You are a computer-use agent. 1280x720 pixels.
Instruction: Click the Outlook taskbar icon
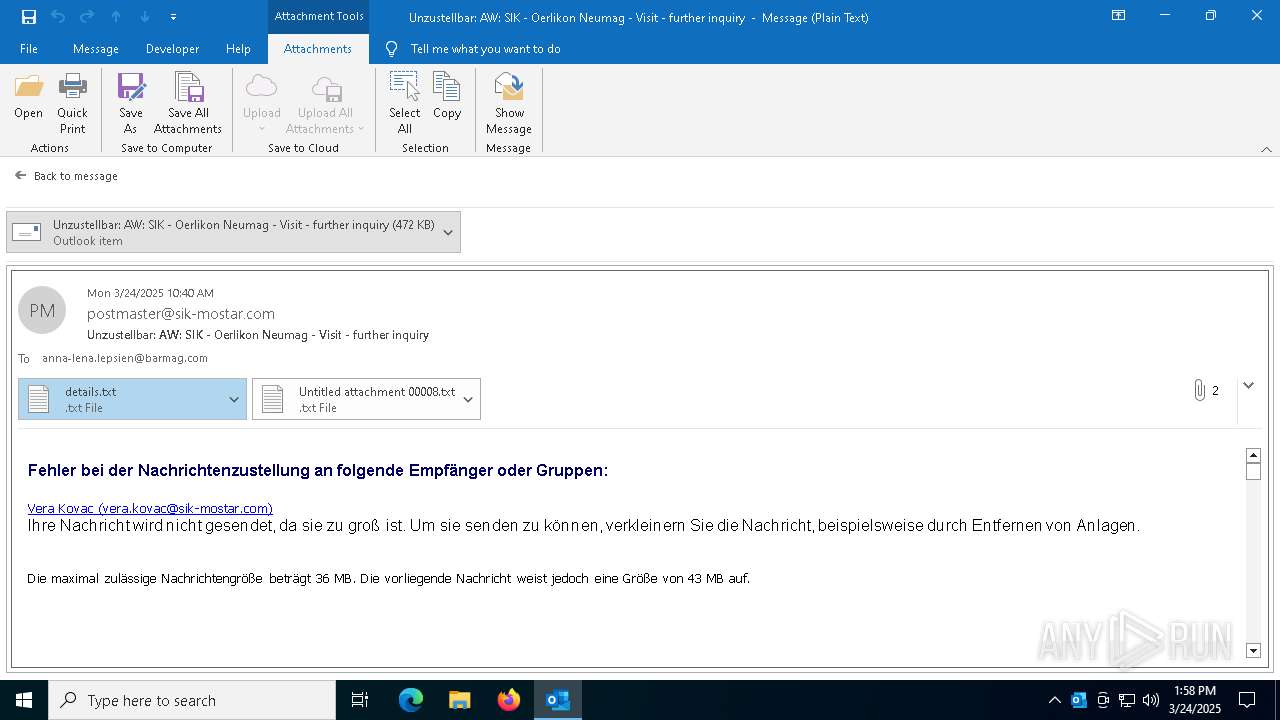[x=557, y=700]
